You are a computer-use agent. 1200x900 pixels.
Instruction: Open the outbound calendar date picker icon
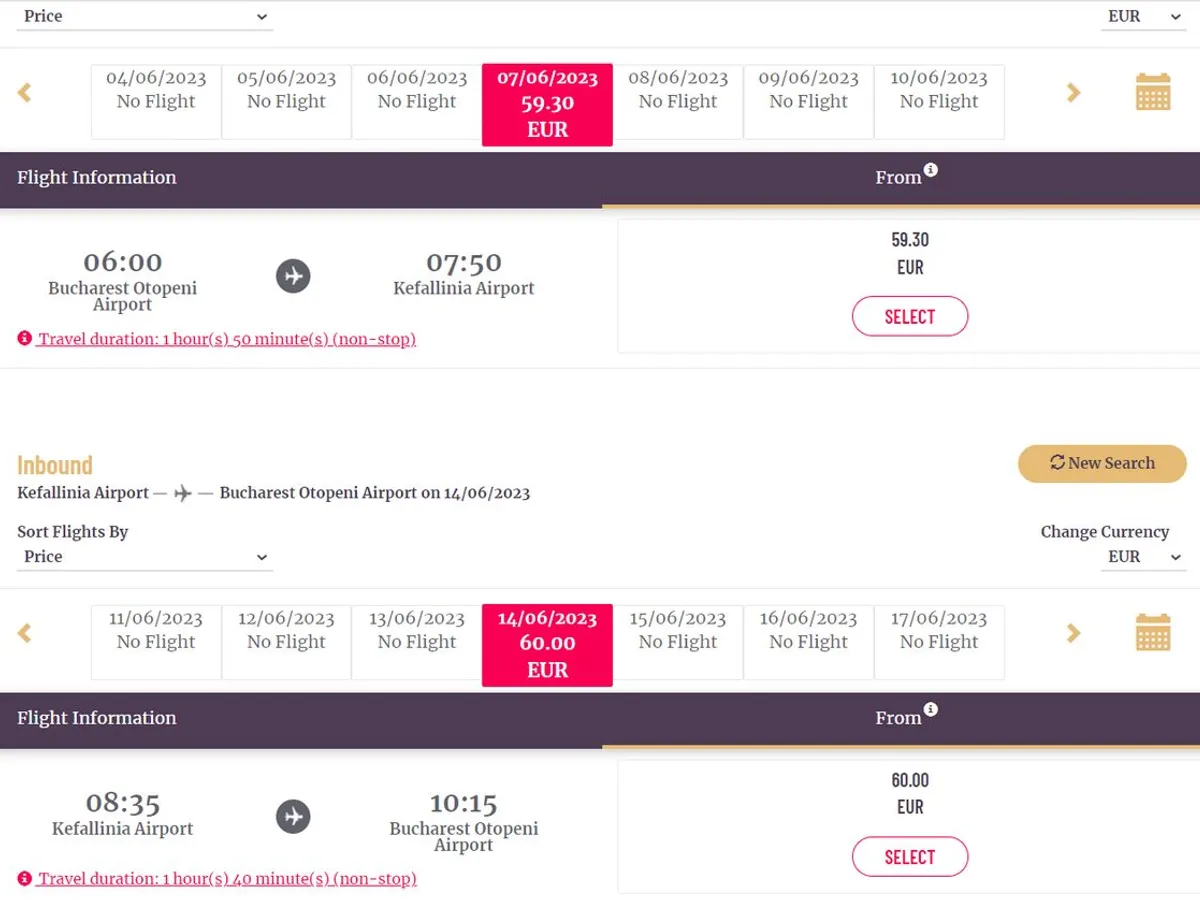pyautogui.click(x=1152, y=92)
